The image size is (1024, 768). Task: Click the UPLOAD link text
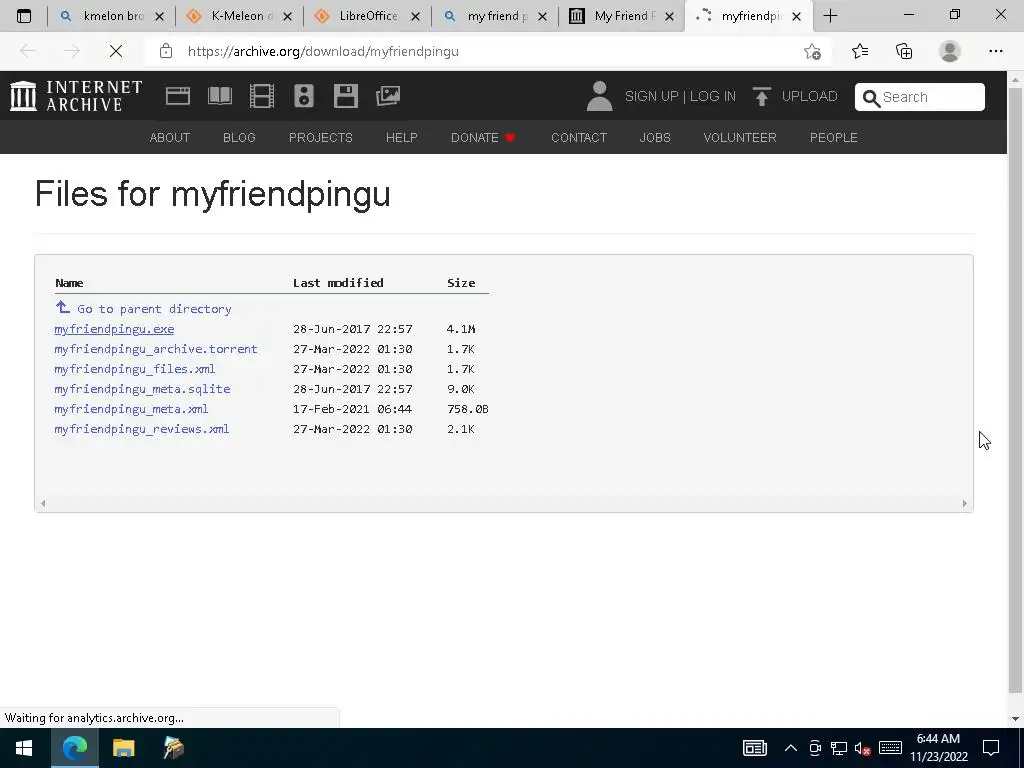[x=809, y=97]
